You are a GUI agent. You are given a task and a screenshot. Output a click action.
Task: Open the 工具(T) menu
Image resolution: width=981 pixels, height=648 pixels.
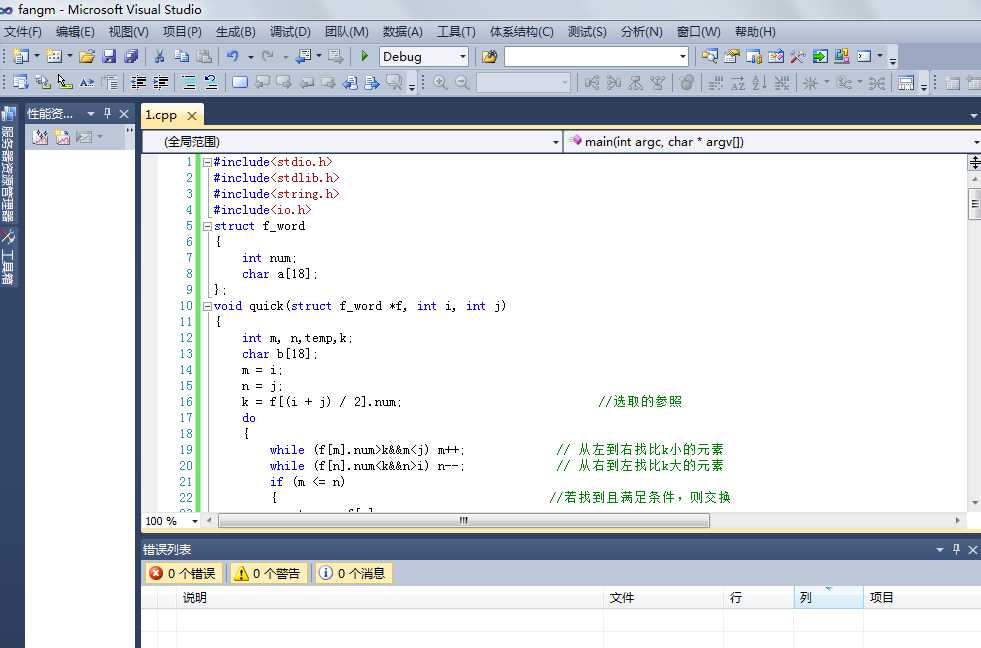(x=456, y=32)
